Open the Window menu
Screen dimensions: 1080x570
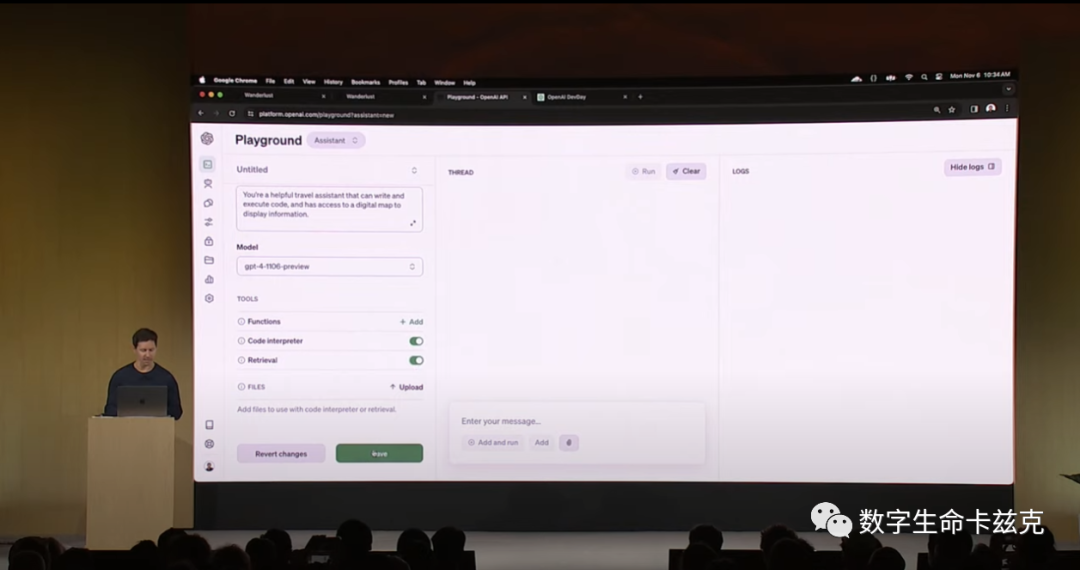coord(444,83)
